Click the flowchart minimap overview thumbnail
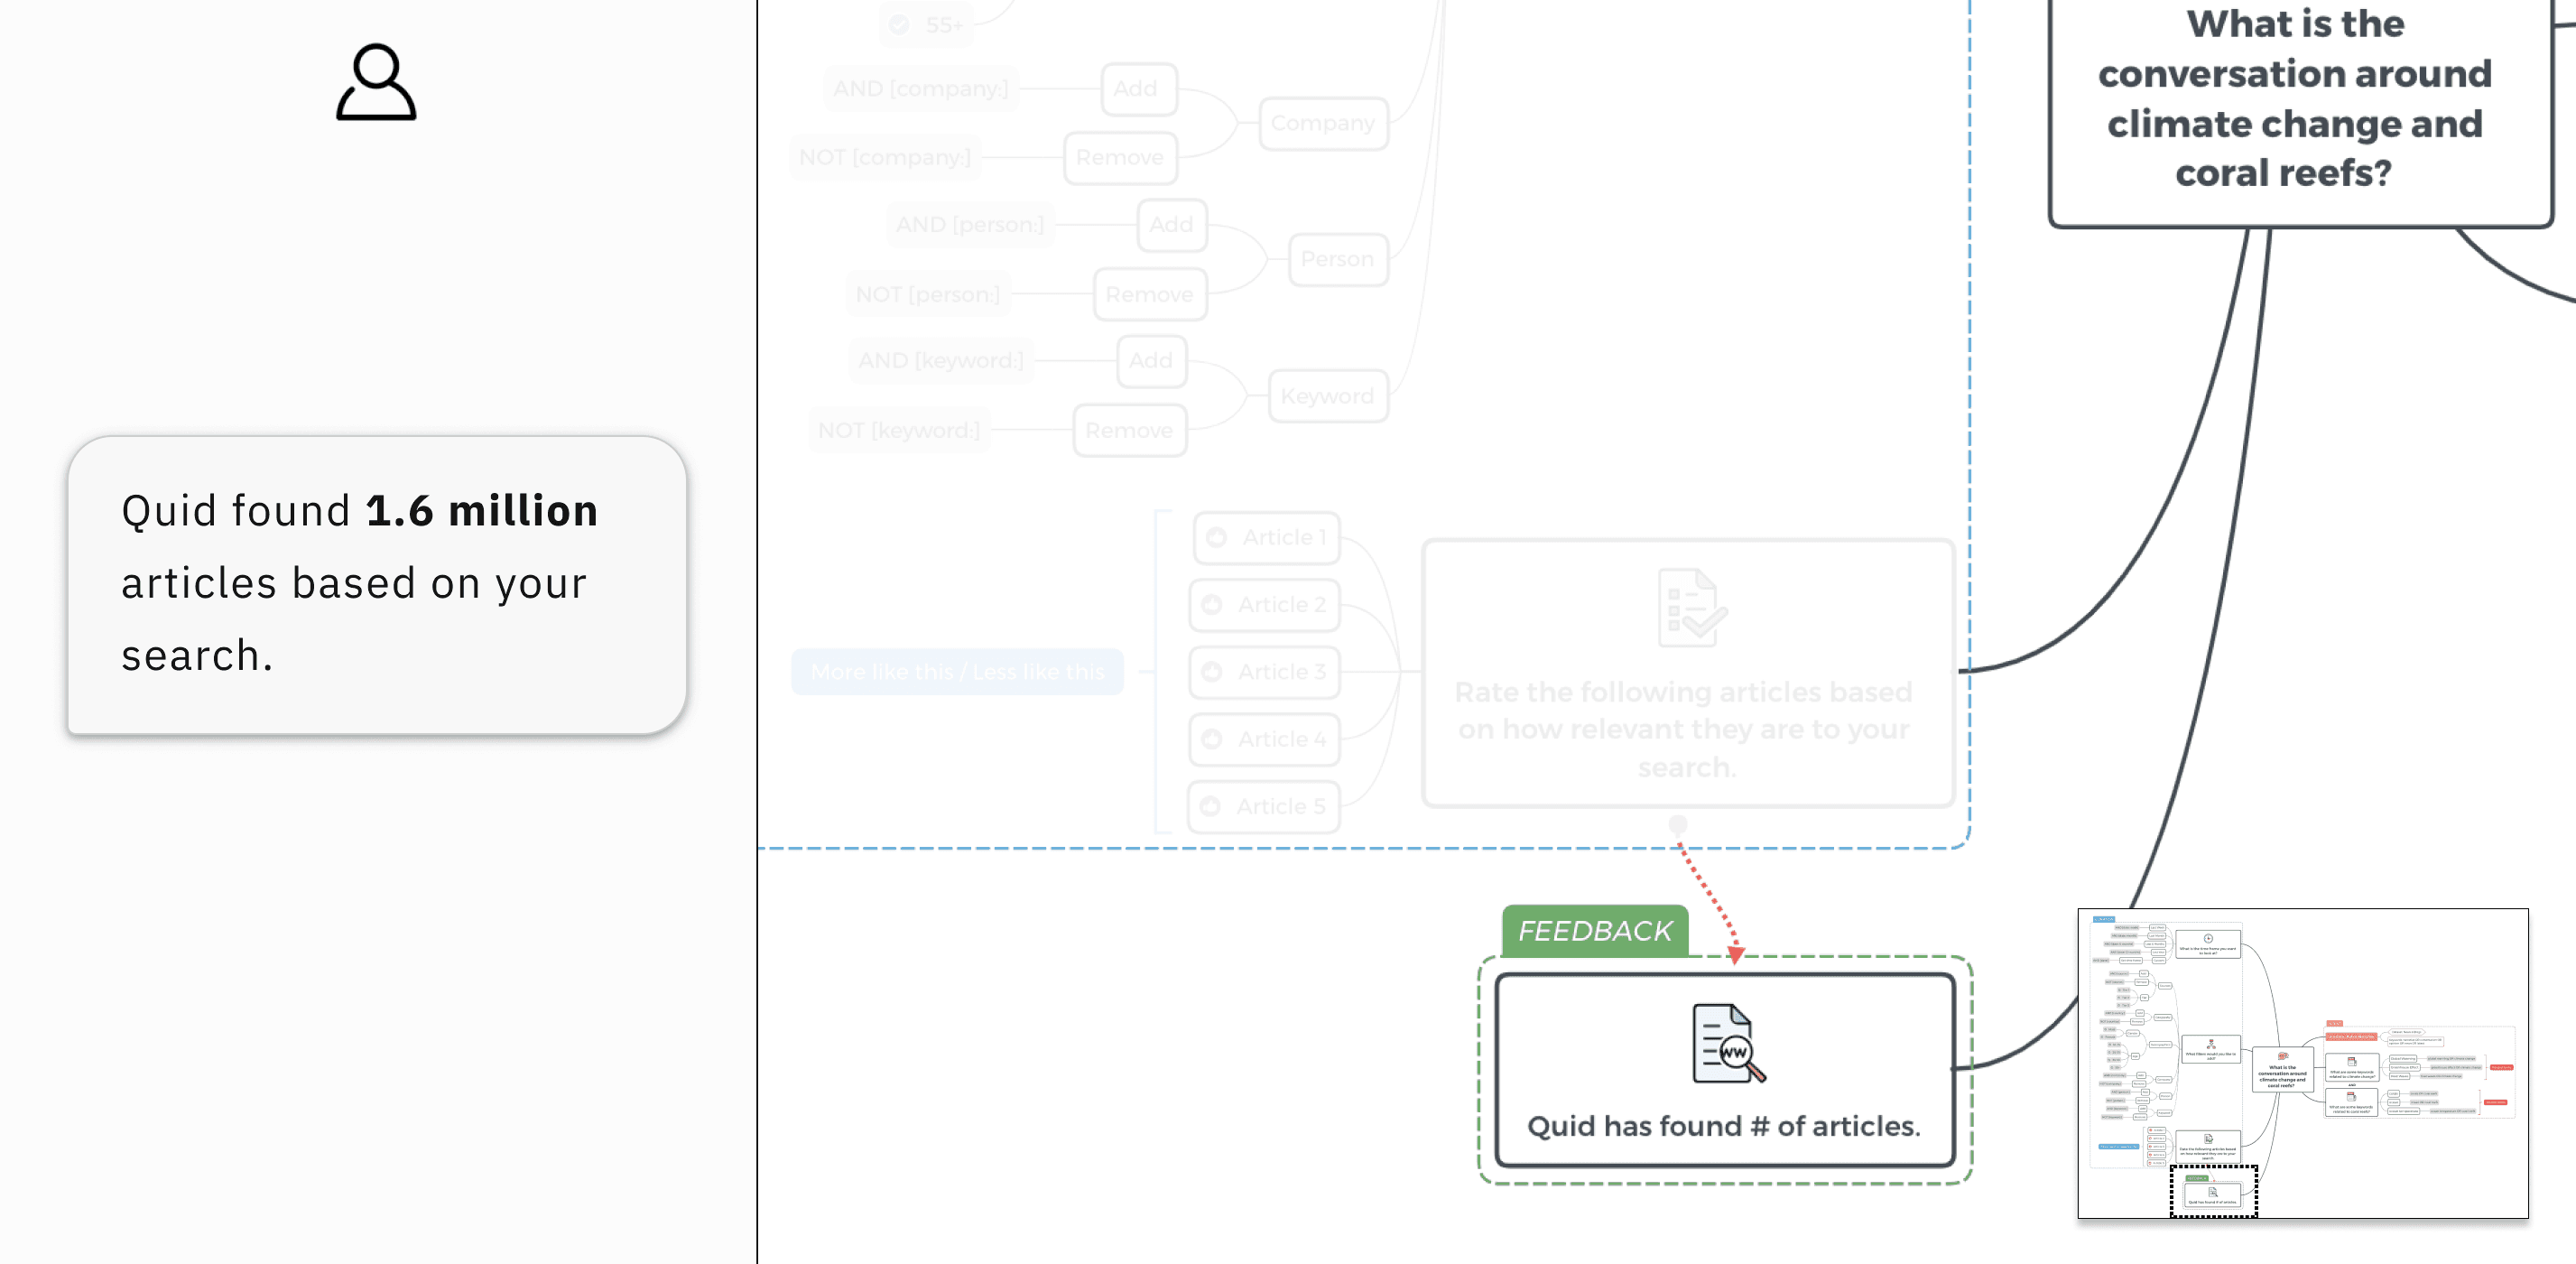The width and height of the screenshot is (2576, 1264). [x=2302, y=1063]
